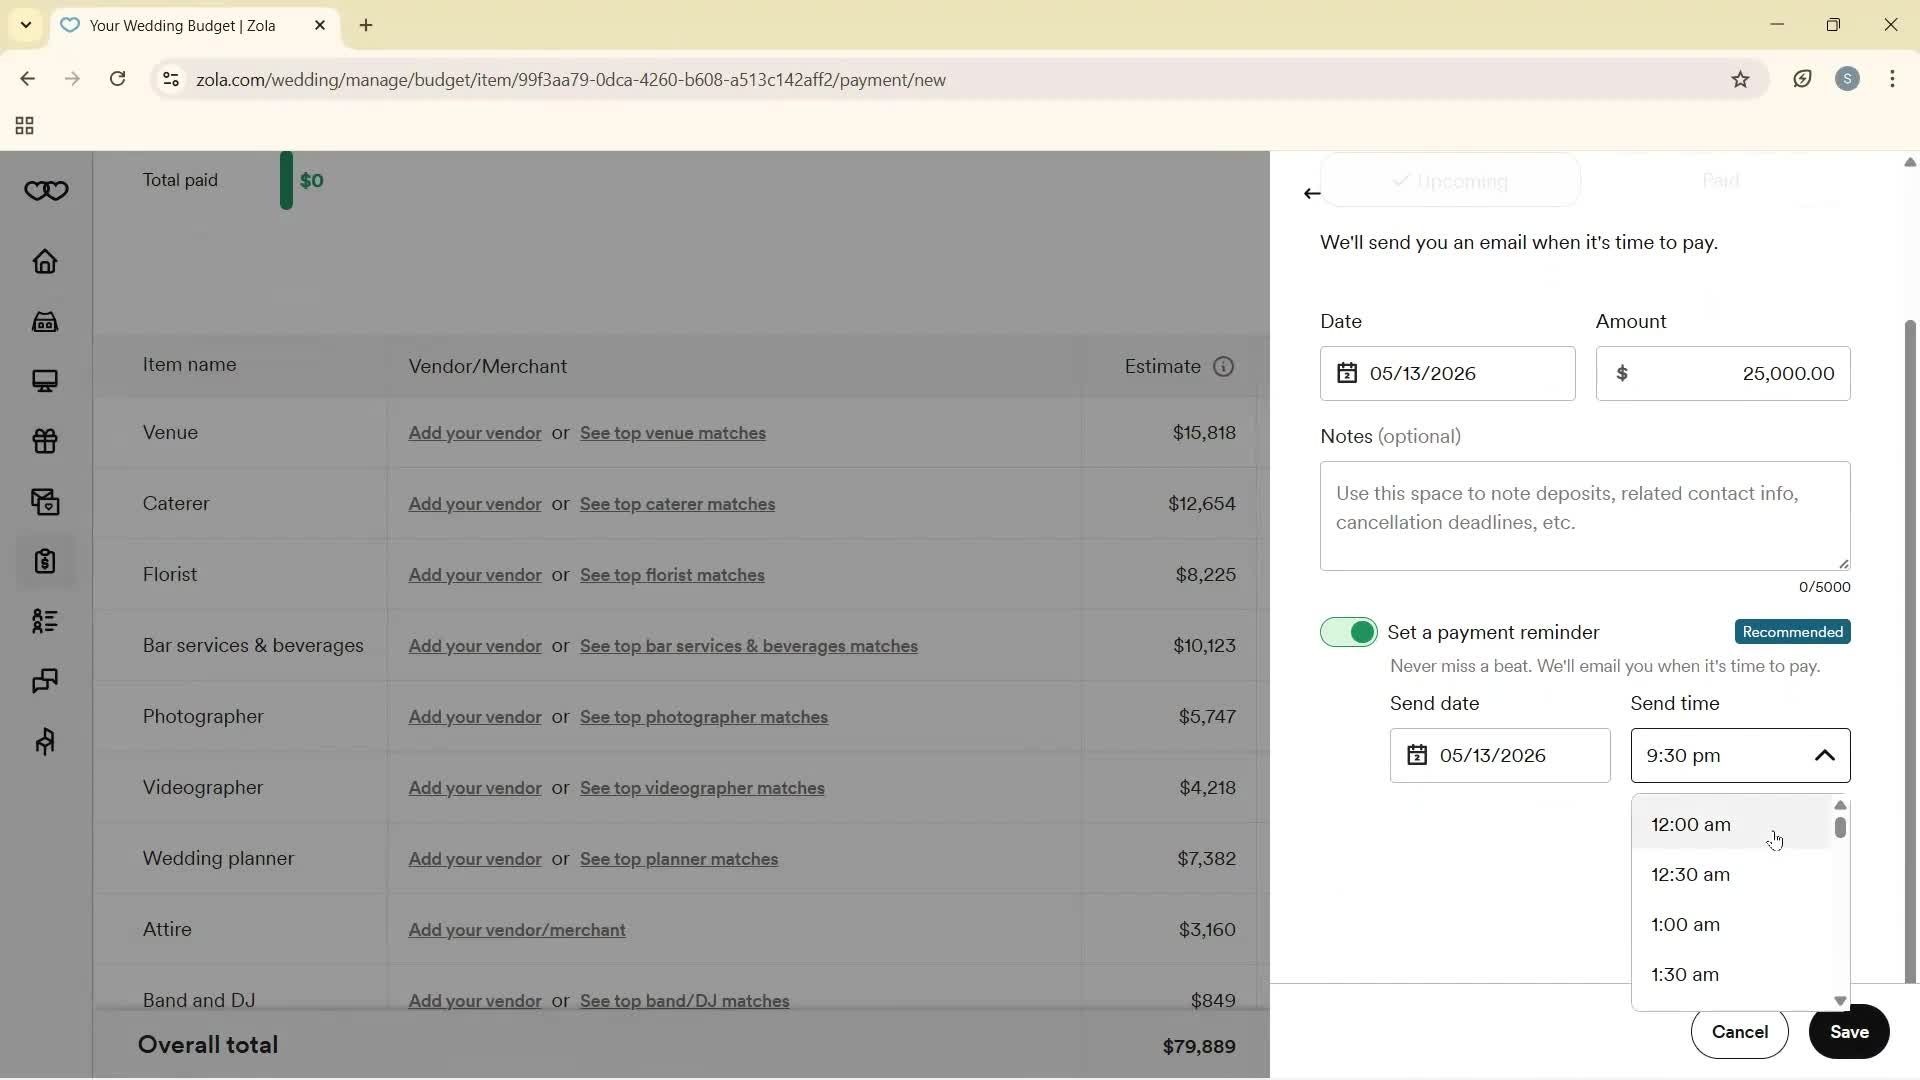Select the venue/storefront sidebar icon

click(45, 322)
